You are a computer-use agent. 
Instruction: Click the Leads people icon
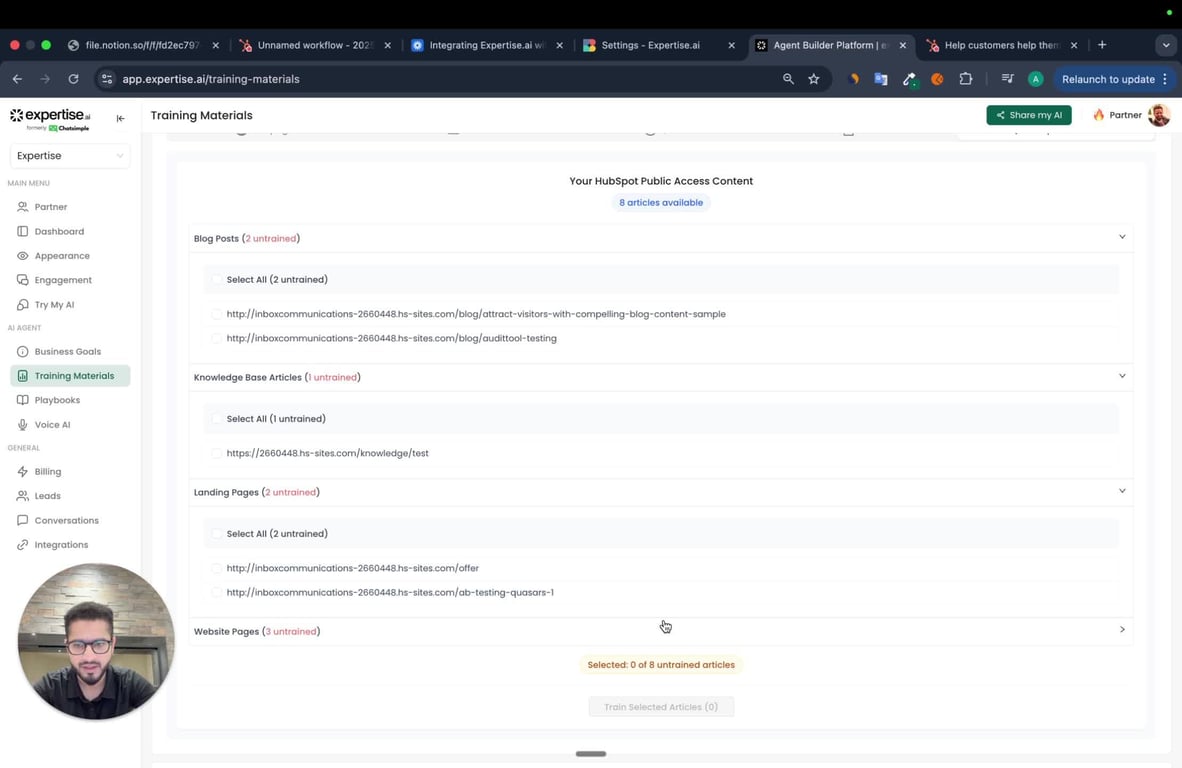[x=23, y=496]
